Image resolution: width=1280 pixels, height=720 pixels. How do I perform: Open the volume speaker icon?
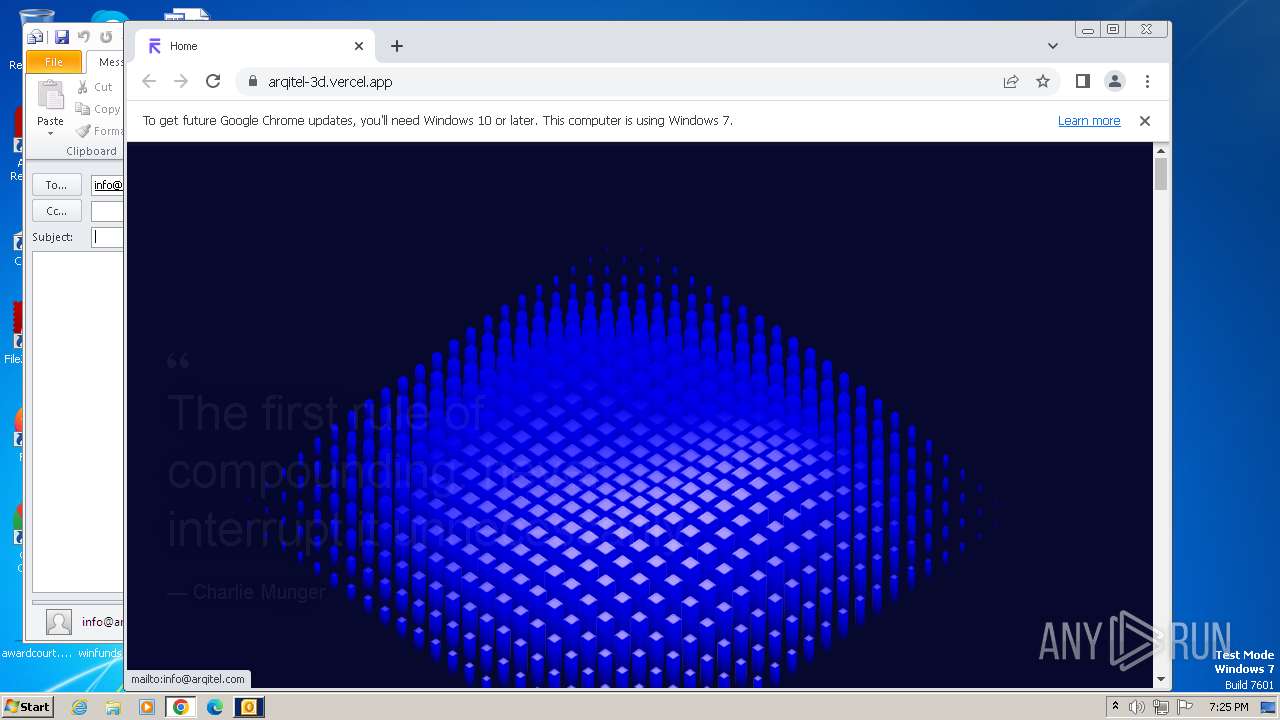pos(1137,707)
